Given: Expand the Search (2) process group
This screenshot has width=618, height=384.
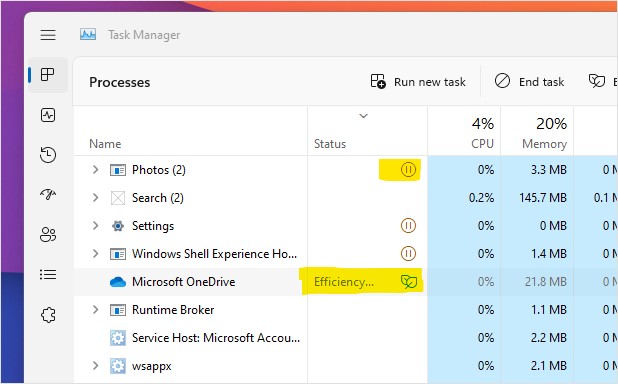Looking at the screenshot, I should pos(95,198).
